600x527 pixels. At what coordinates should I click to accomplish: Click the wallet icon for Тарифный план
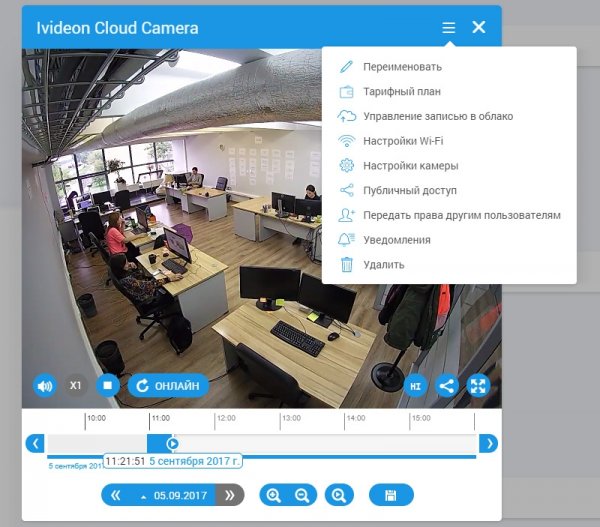pos(346,91)
